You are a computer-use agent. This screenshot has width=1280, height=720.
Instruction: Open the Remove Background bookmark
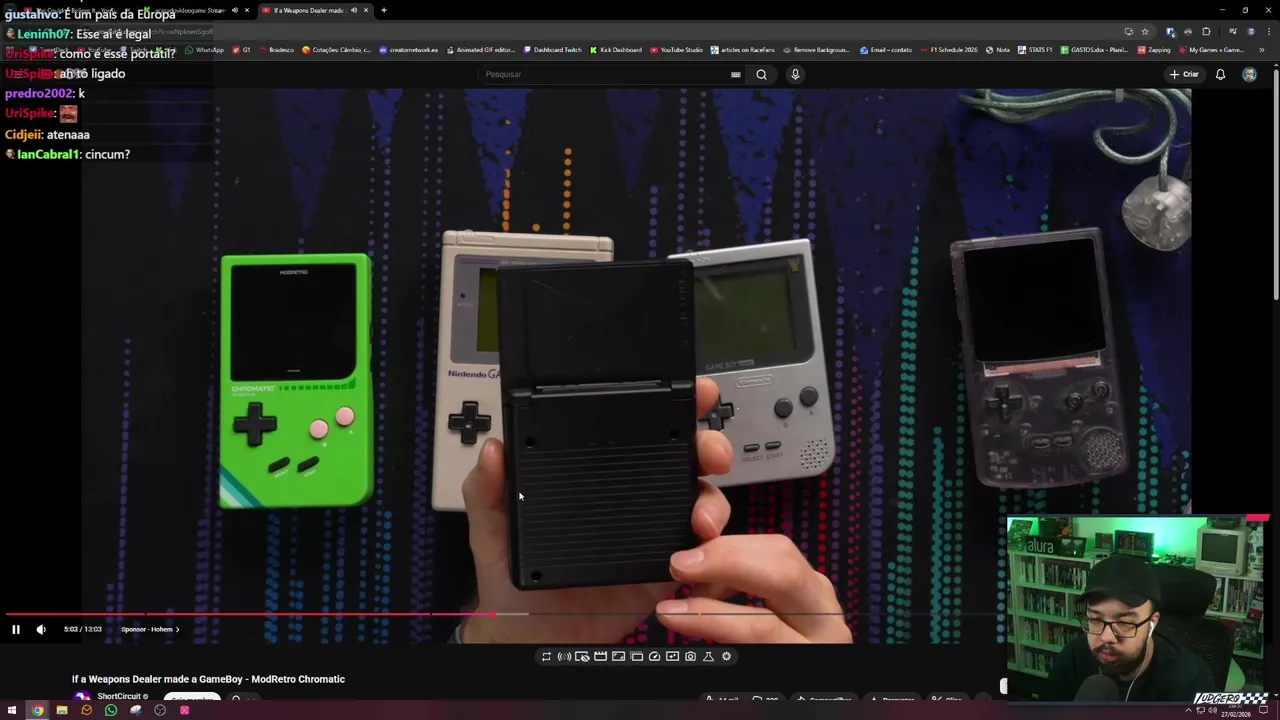click(817, 50)
